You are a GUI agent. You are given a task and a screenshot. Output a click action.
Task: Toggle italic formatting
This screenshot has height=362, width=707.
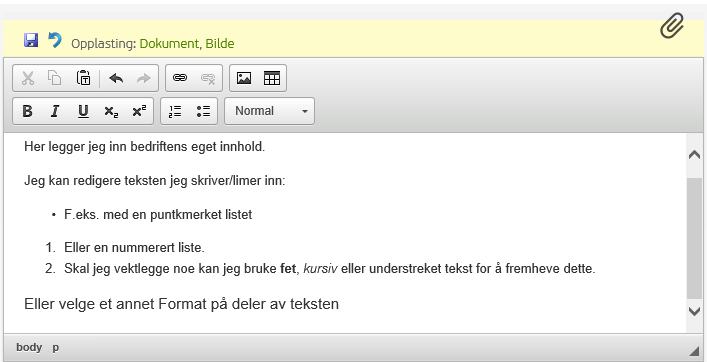(55, 111)
